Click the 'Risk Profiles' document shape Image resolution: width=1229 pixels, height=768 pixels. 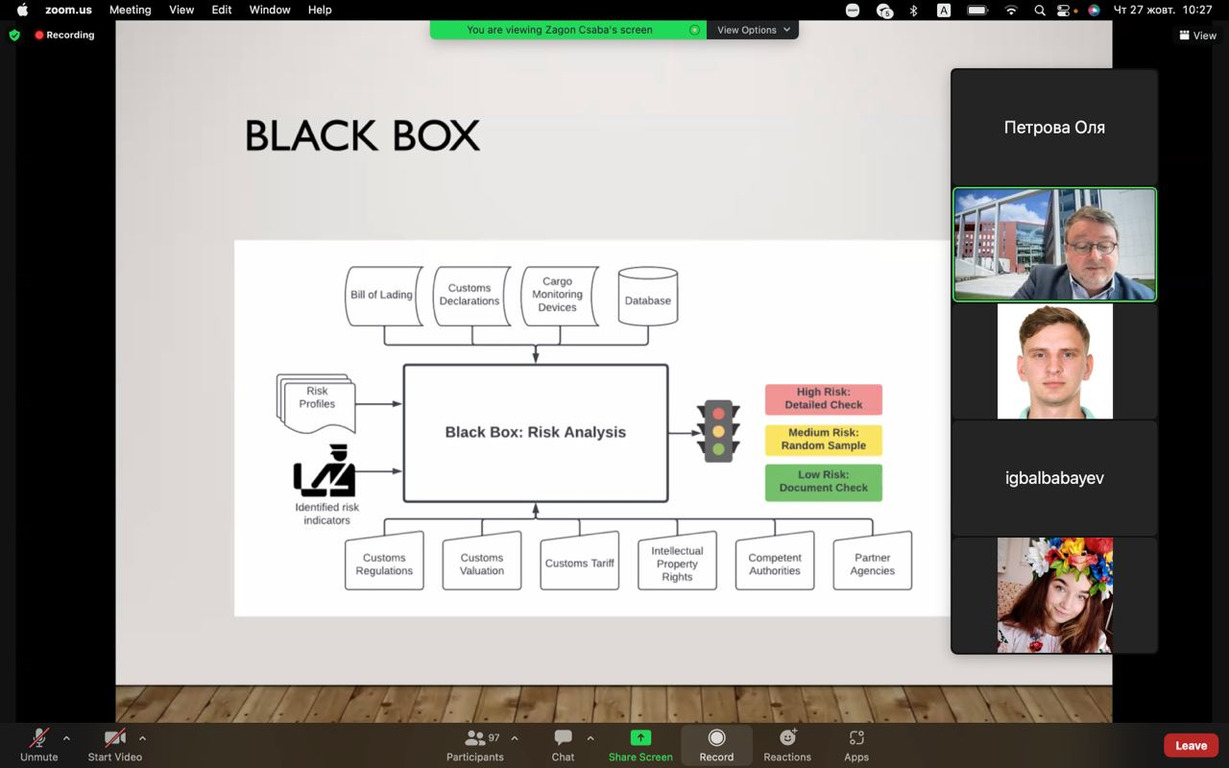(316, 402)
